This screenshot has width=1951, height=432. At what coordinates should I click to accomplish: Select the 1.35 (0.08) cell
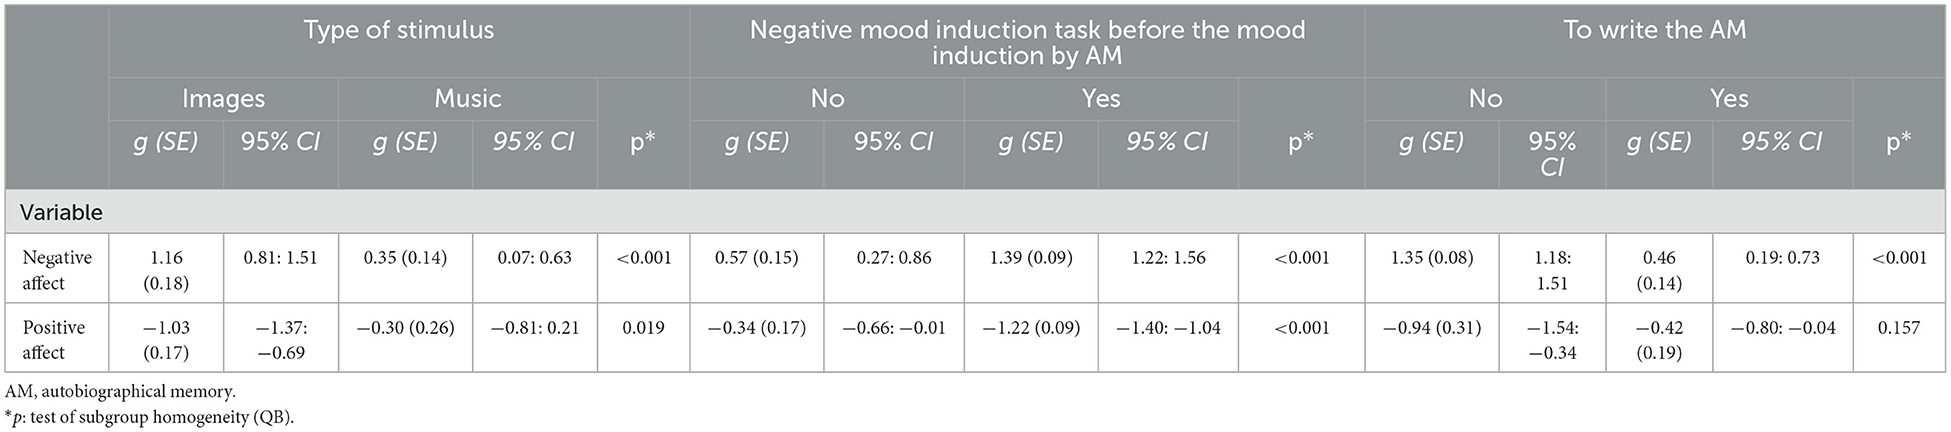tap(1432, 258)
